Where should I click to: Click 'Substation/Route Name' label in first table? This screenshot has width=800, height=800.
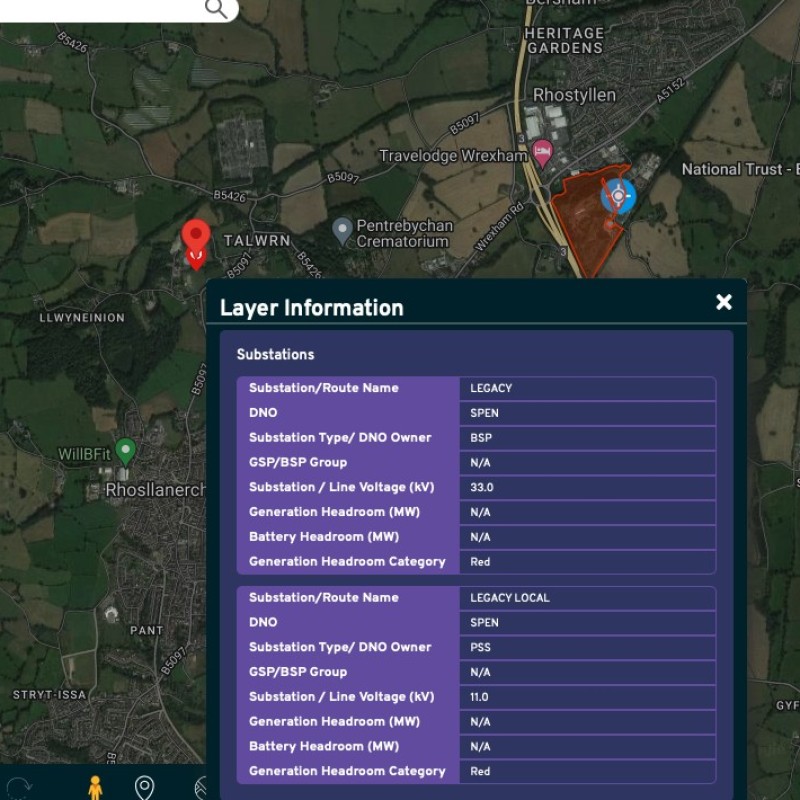323,388
